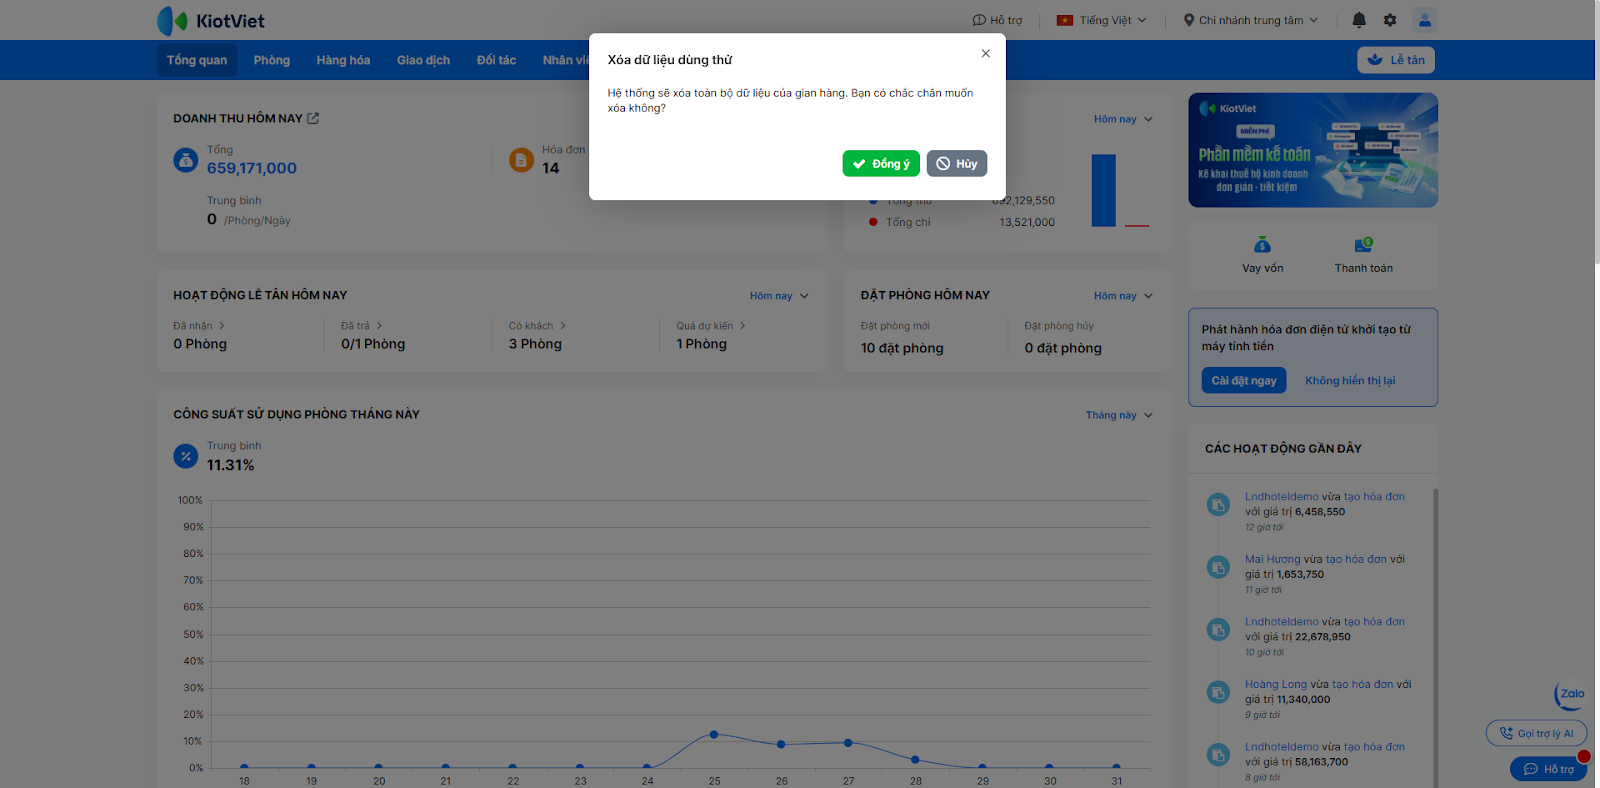1600x788 pixels.
Task: Click activity icon for 6,458,550 invoice
Action: point(1218,505)
